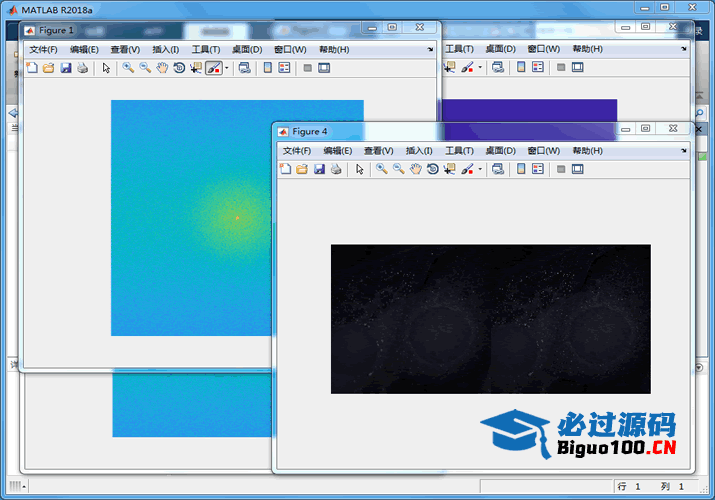Click the dark image in Figure 4
This screenshot has width=715, height=500.
[x=491, y=319]
